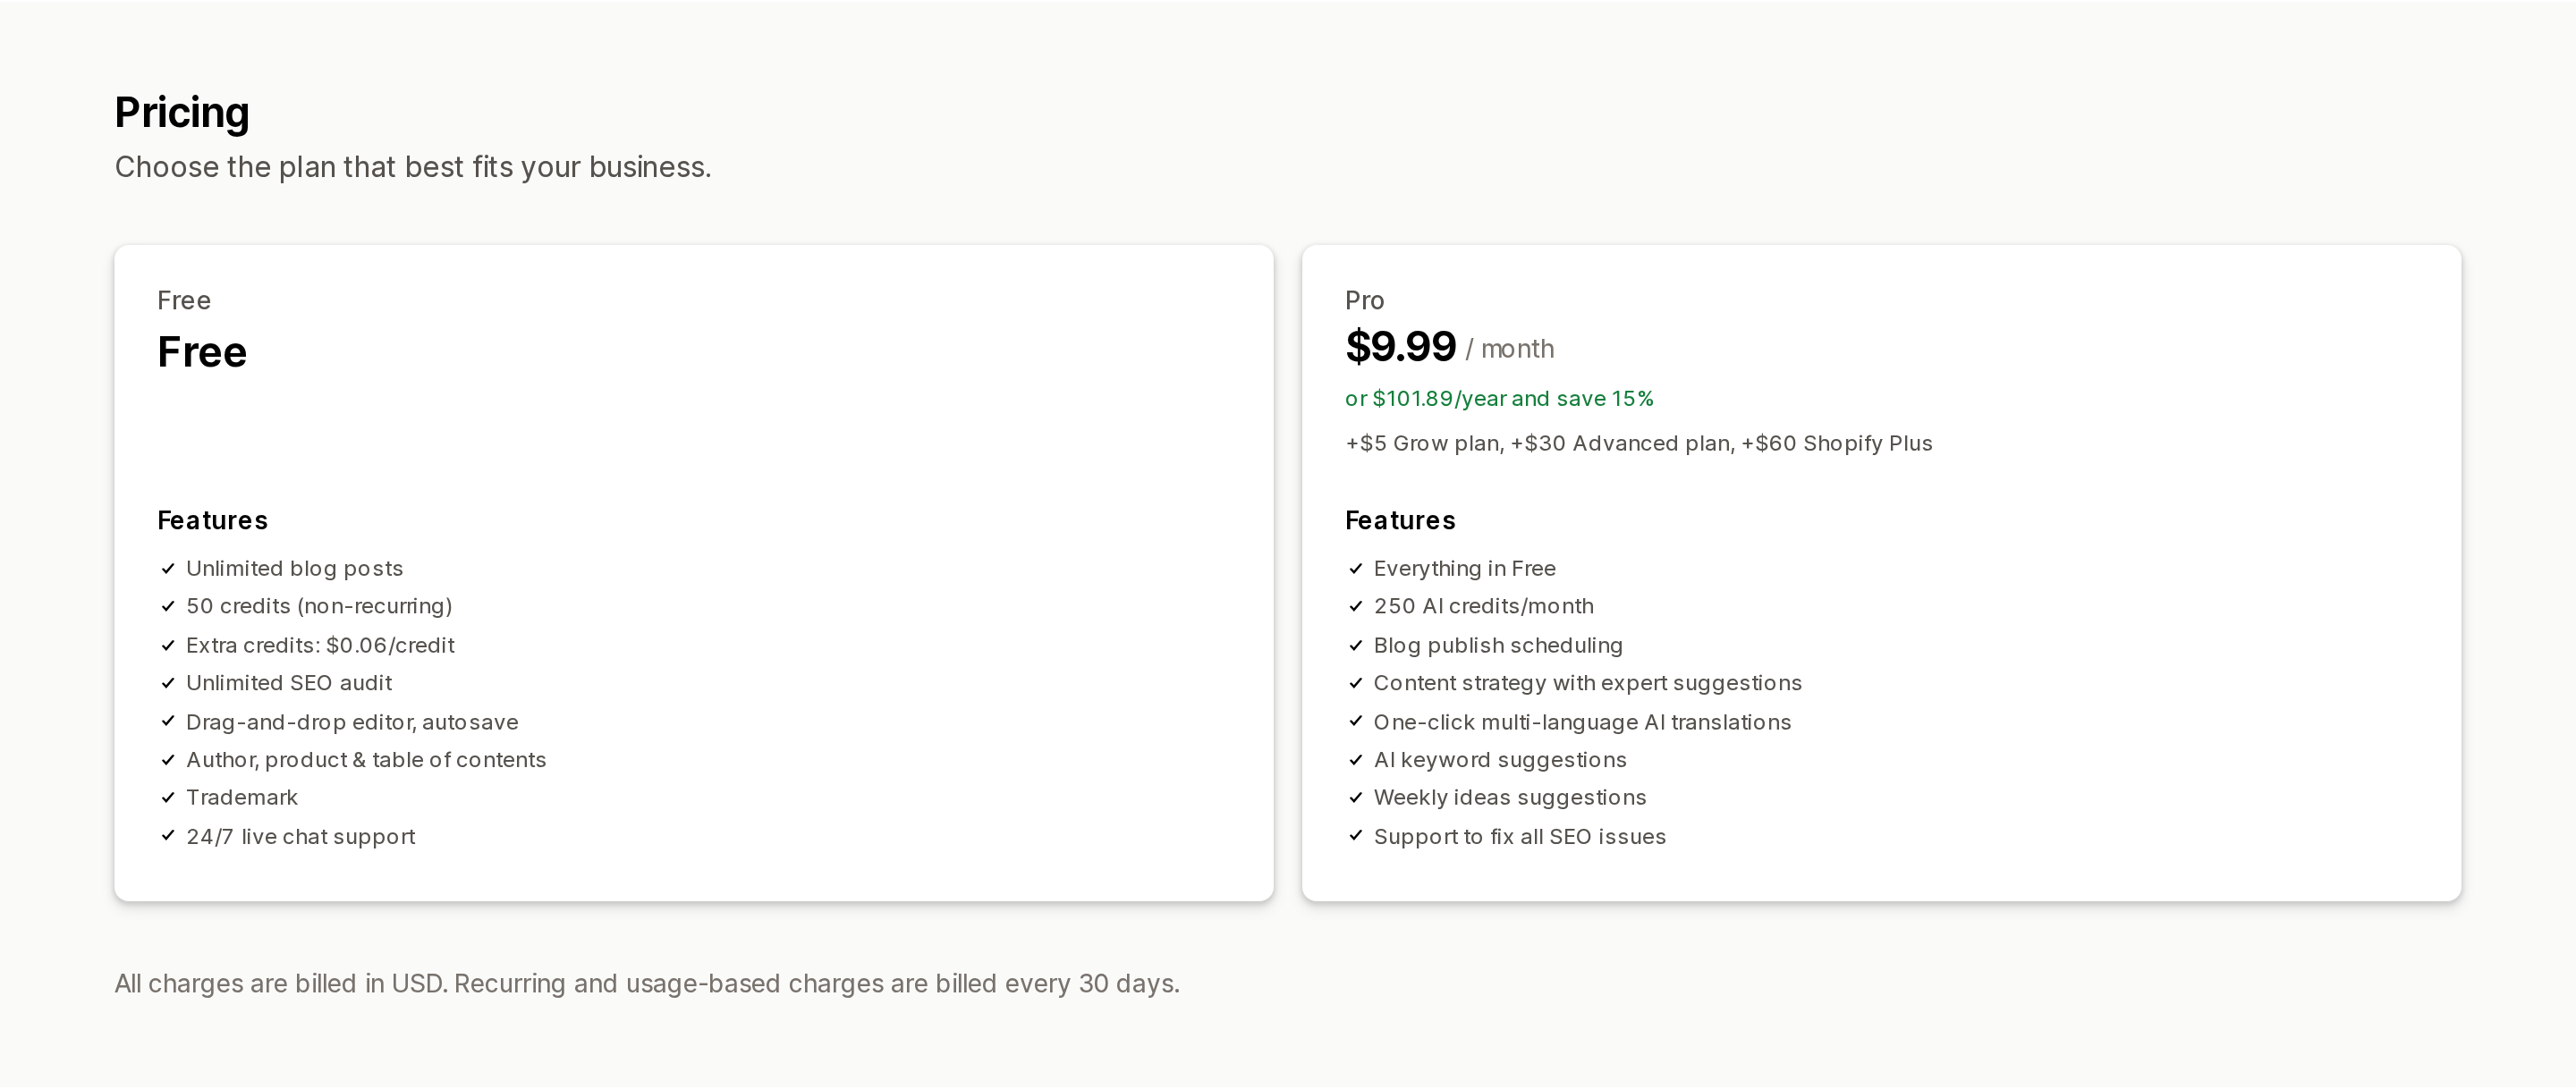This screenshot has width=2576, height=1089.
Task: Click the billing note about USD charges
Action: point(647,984)
